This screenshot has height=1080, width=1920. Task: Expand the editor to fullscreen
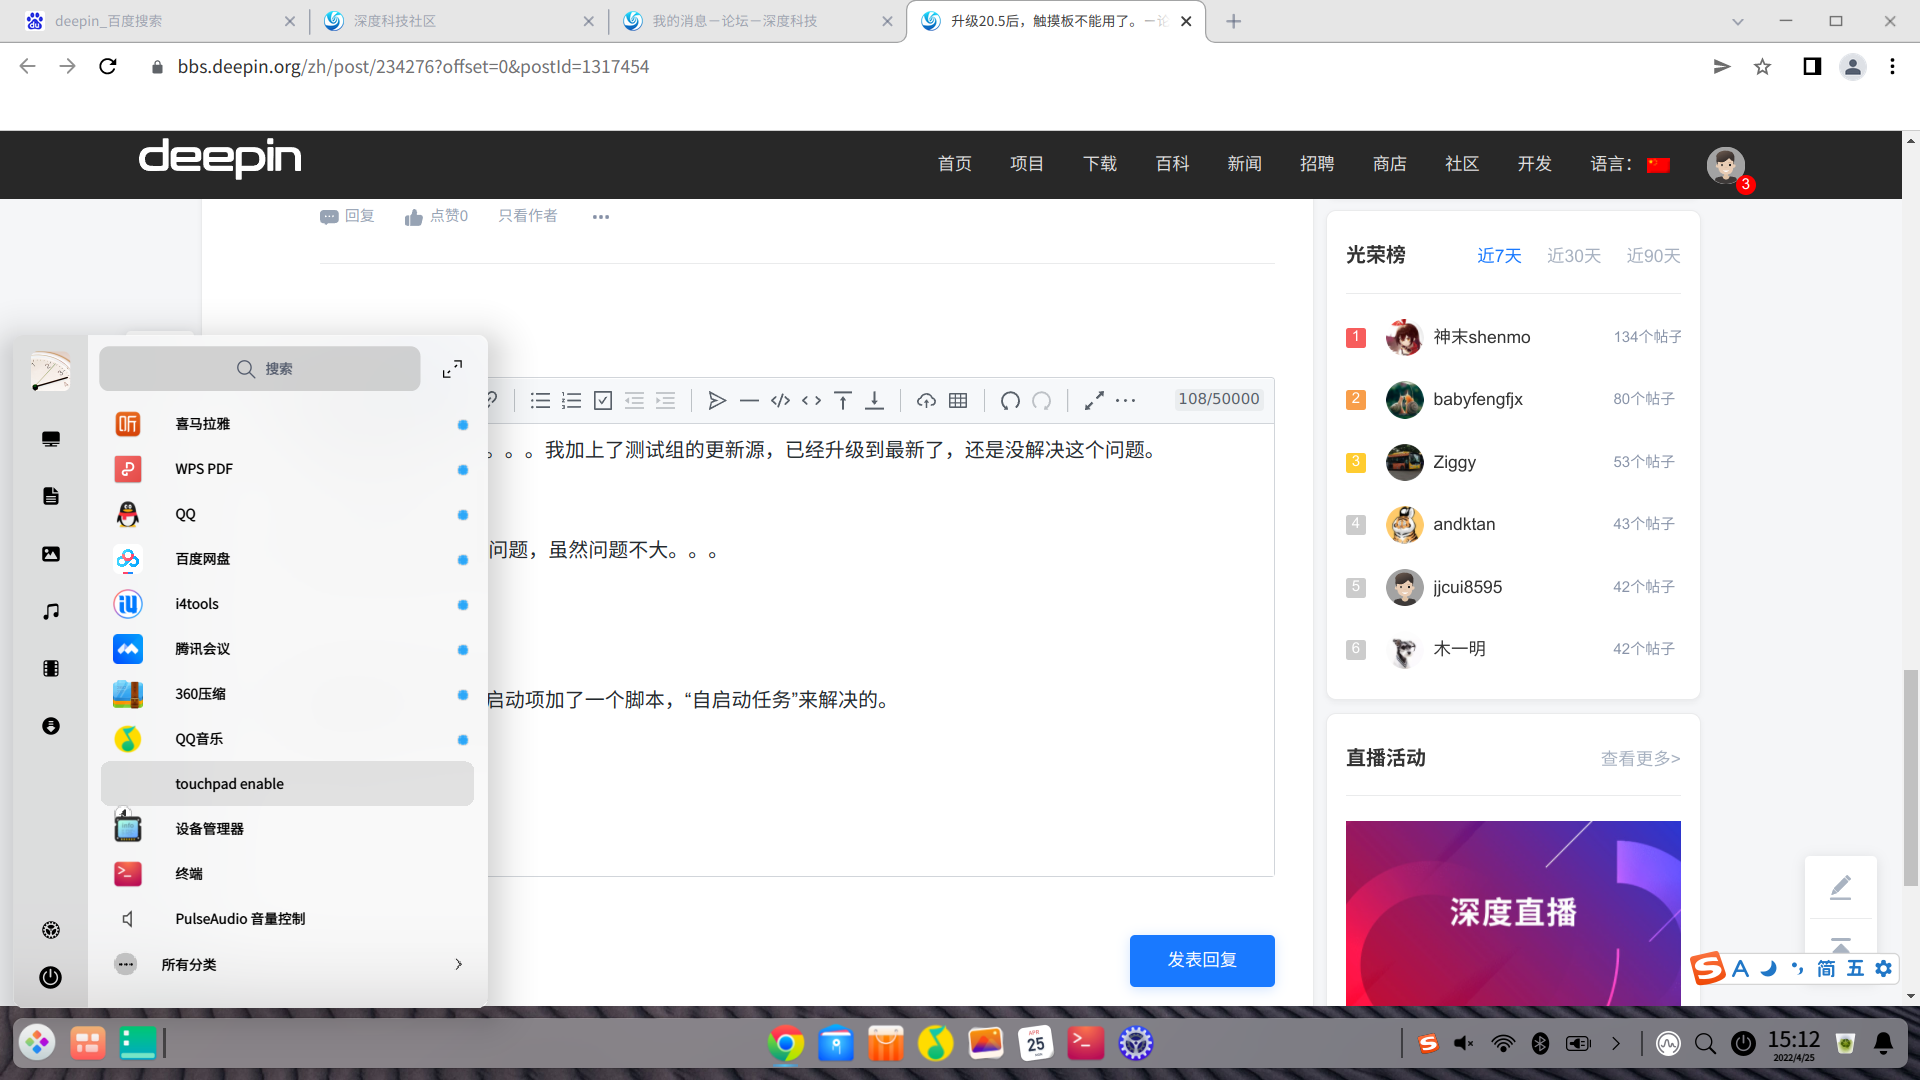(x=1094, y=401)
